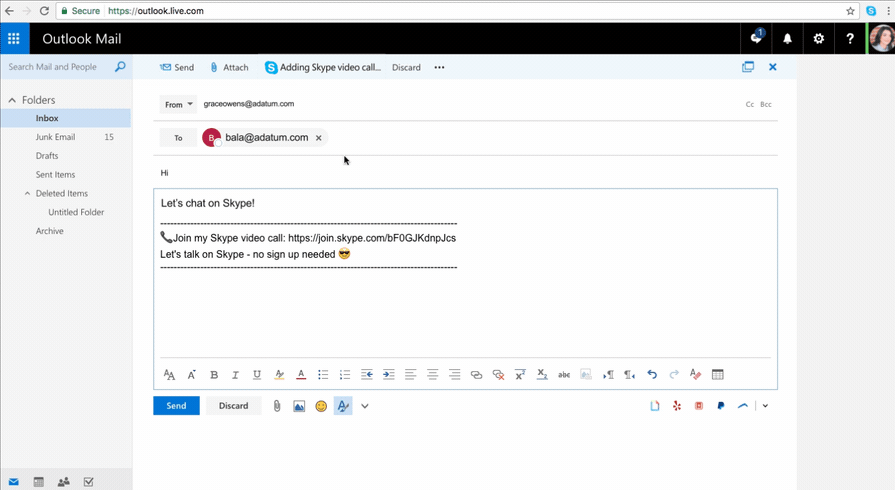895x490 pixels.
Task: Open the font size picker
Action: 192,375
